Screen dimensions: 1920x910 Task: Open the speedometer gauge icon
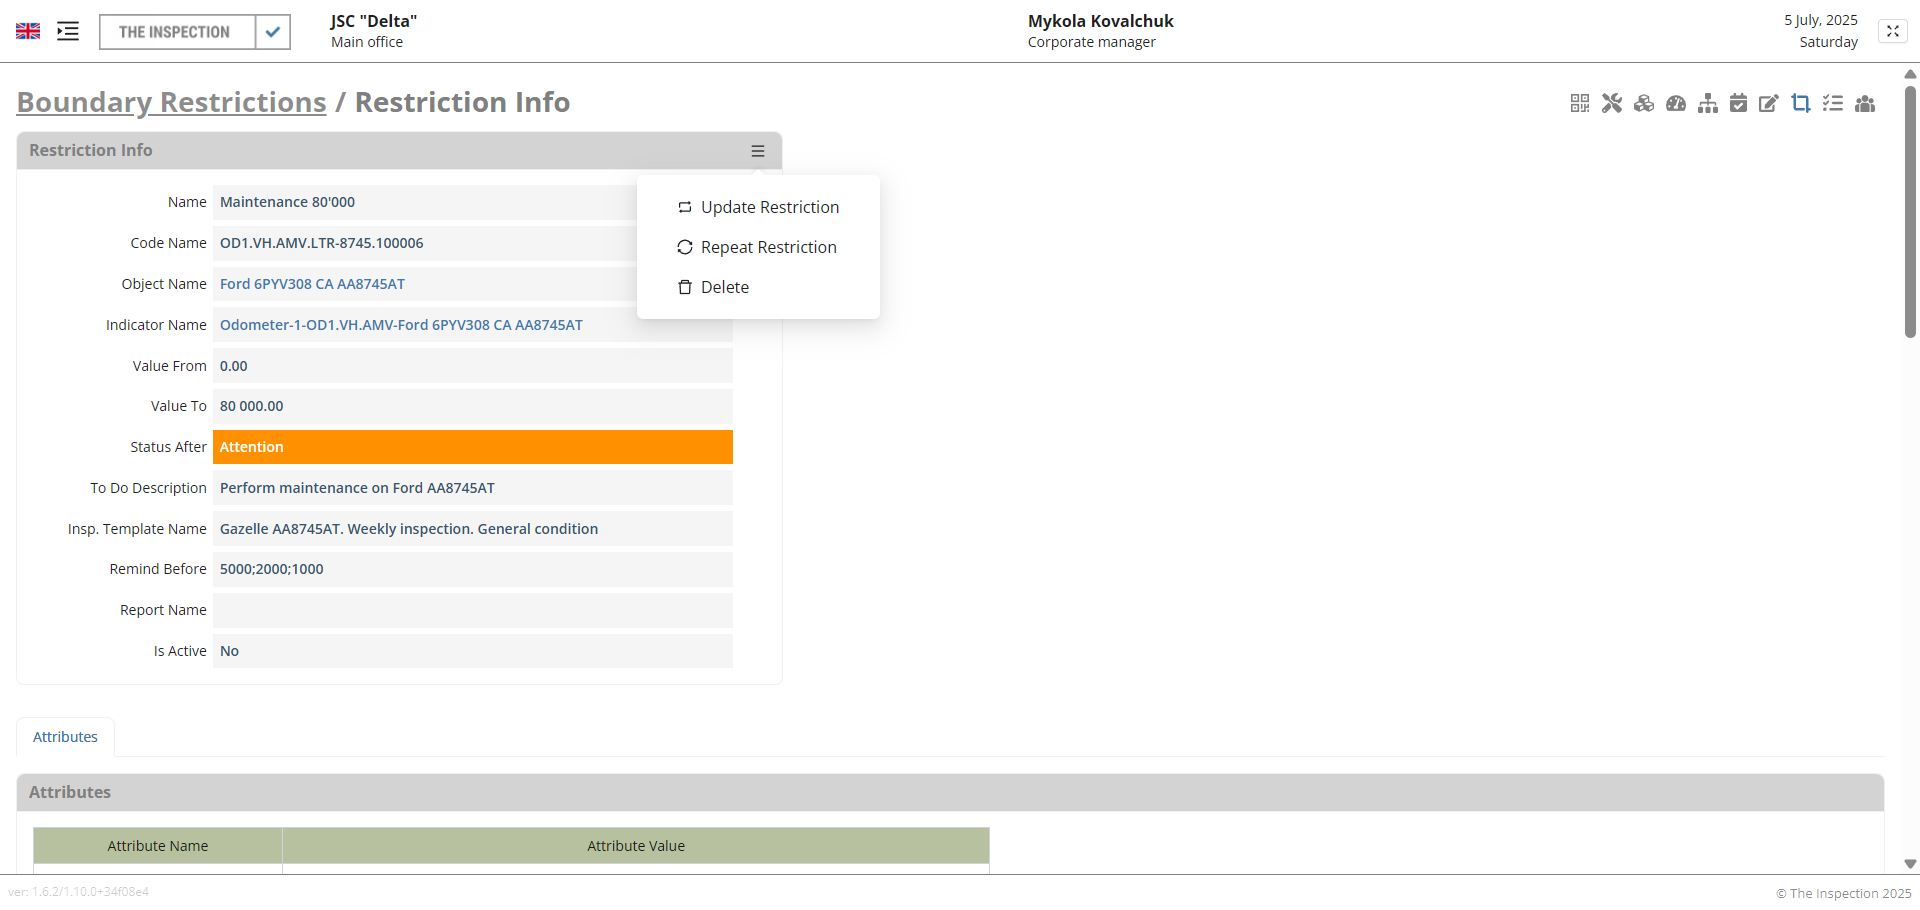coord(1676,103)
